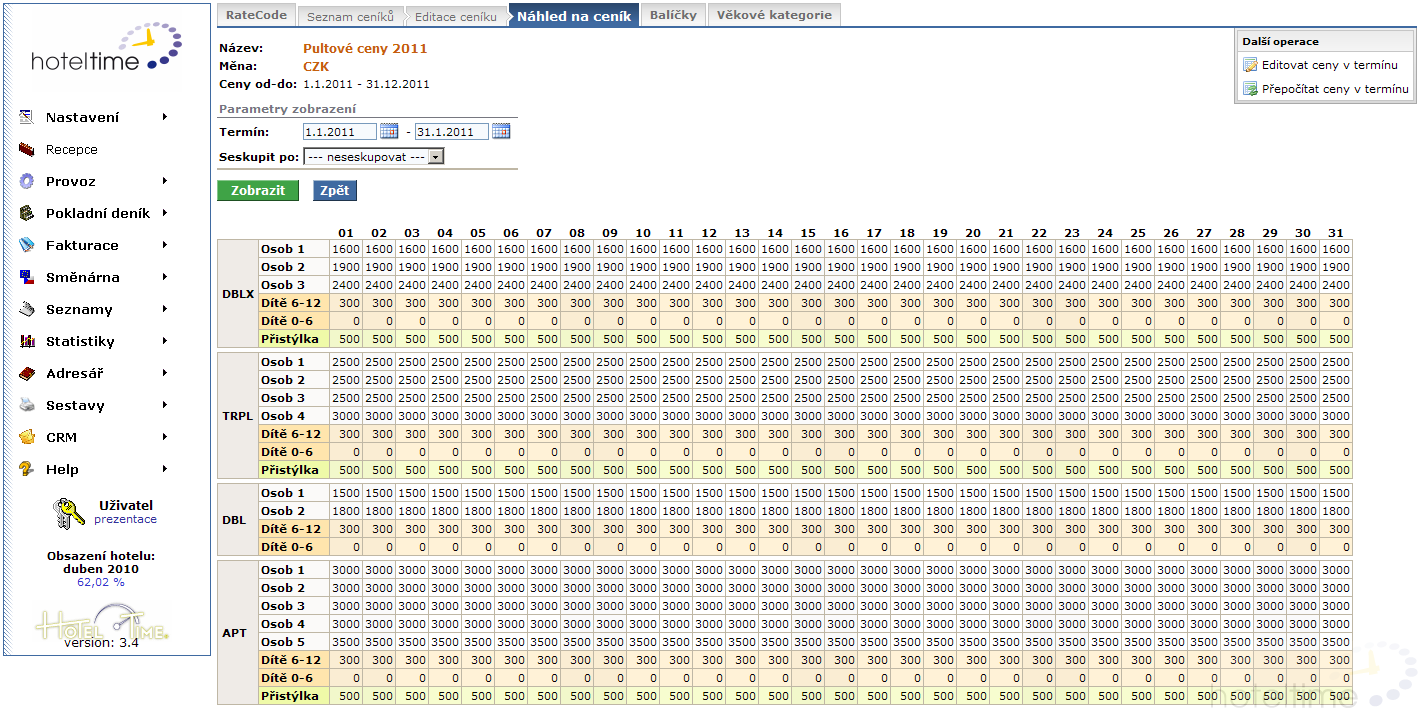Open calendar picker for end date

coord(501,131)
